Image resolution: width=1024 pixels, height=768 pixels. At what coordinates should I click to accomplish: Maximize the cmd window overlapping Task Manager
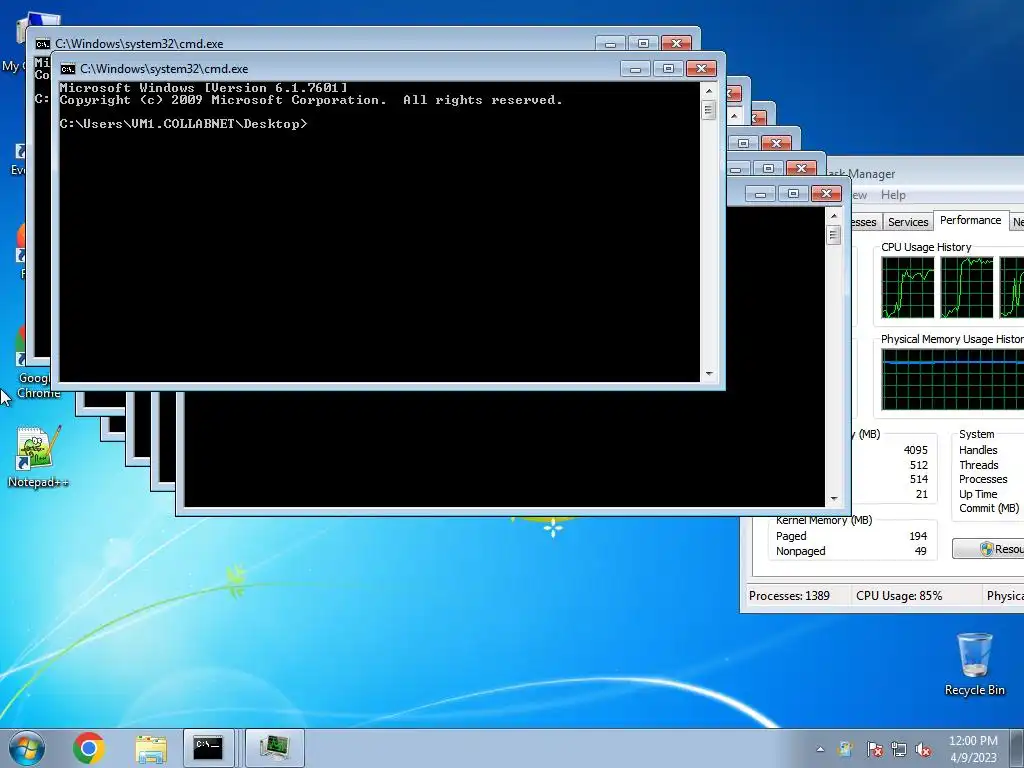click(x=793, y=193)
